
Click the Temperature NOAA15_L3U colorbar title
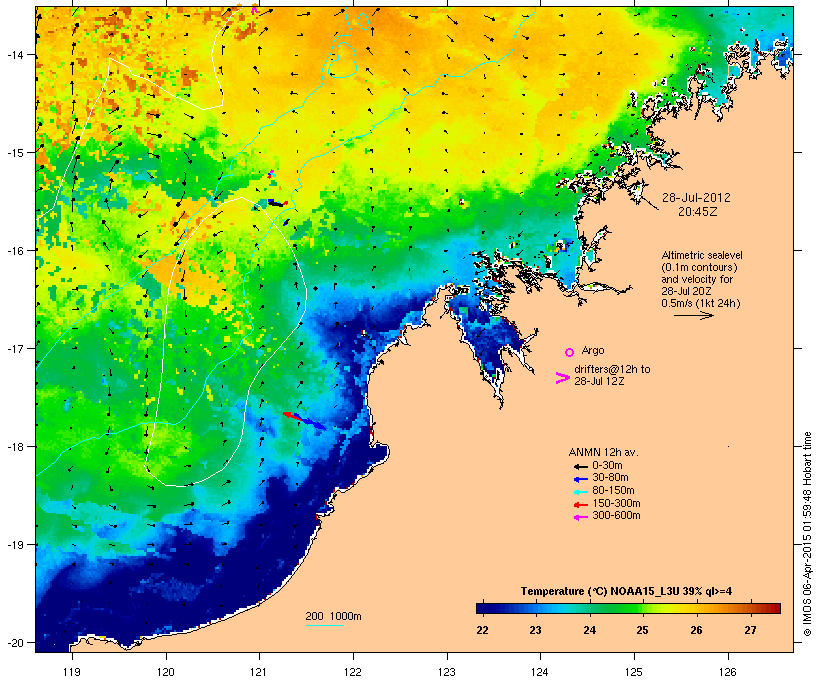(x=626, y=591)
